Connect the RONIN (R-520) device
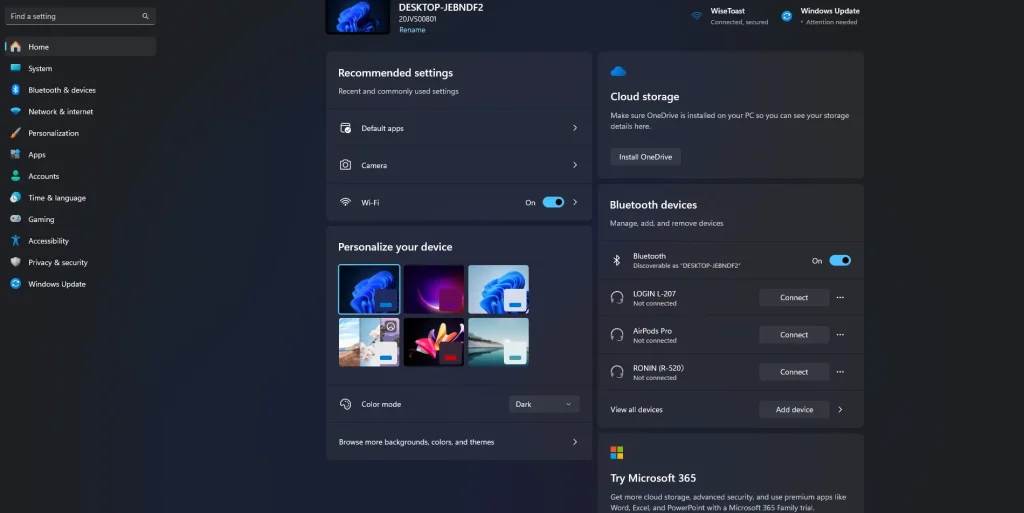Image resolution: width=1024 pixels, height=513 pixels. [793, 372]
